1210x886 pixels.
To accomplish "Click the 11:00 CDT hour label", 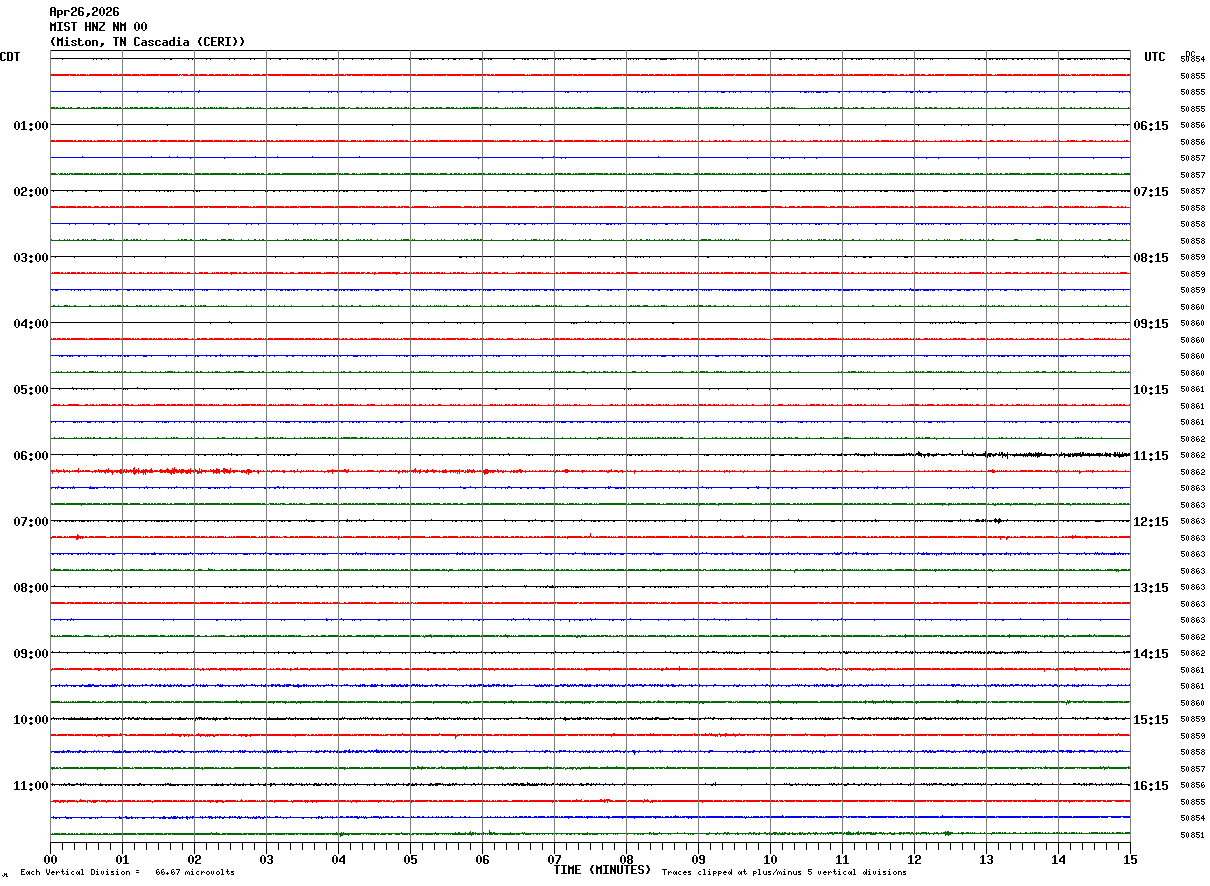I will point(31,786).
